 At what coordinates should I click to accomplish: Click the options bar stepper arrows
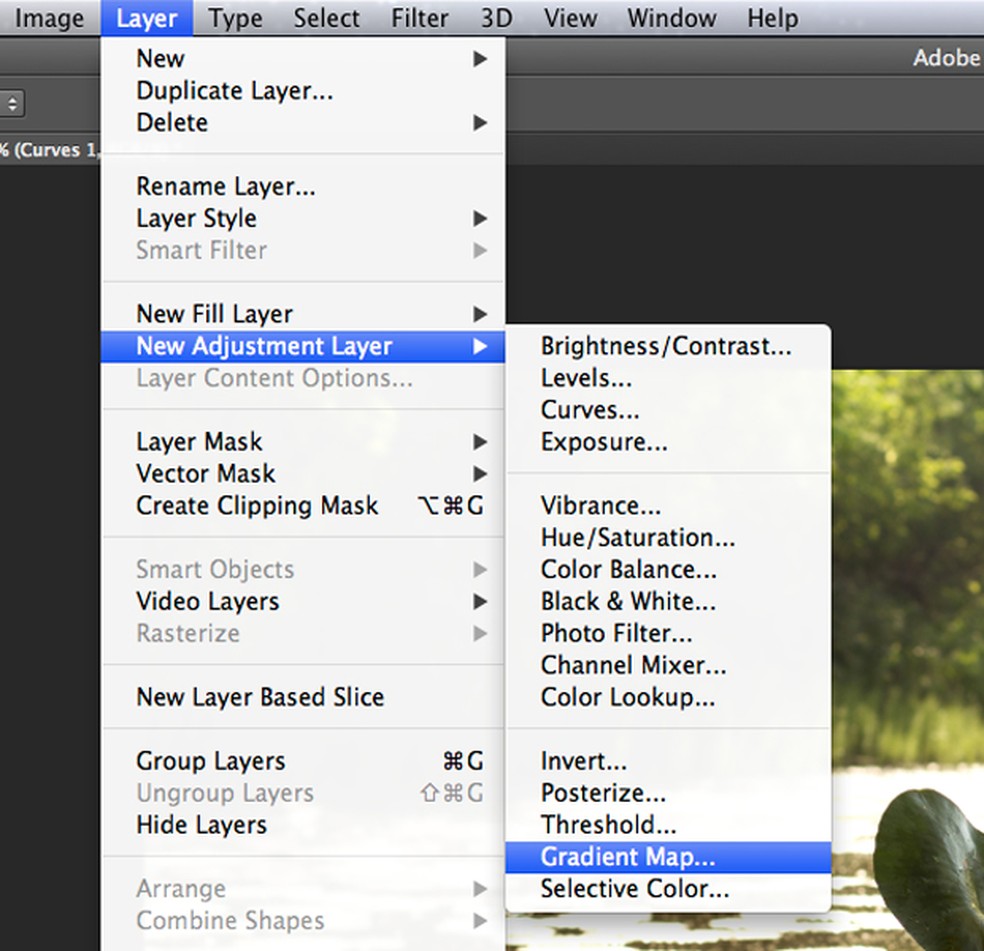pyautogui.click(x=13, y=103)
